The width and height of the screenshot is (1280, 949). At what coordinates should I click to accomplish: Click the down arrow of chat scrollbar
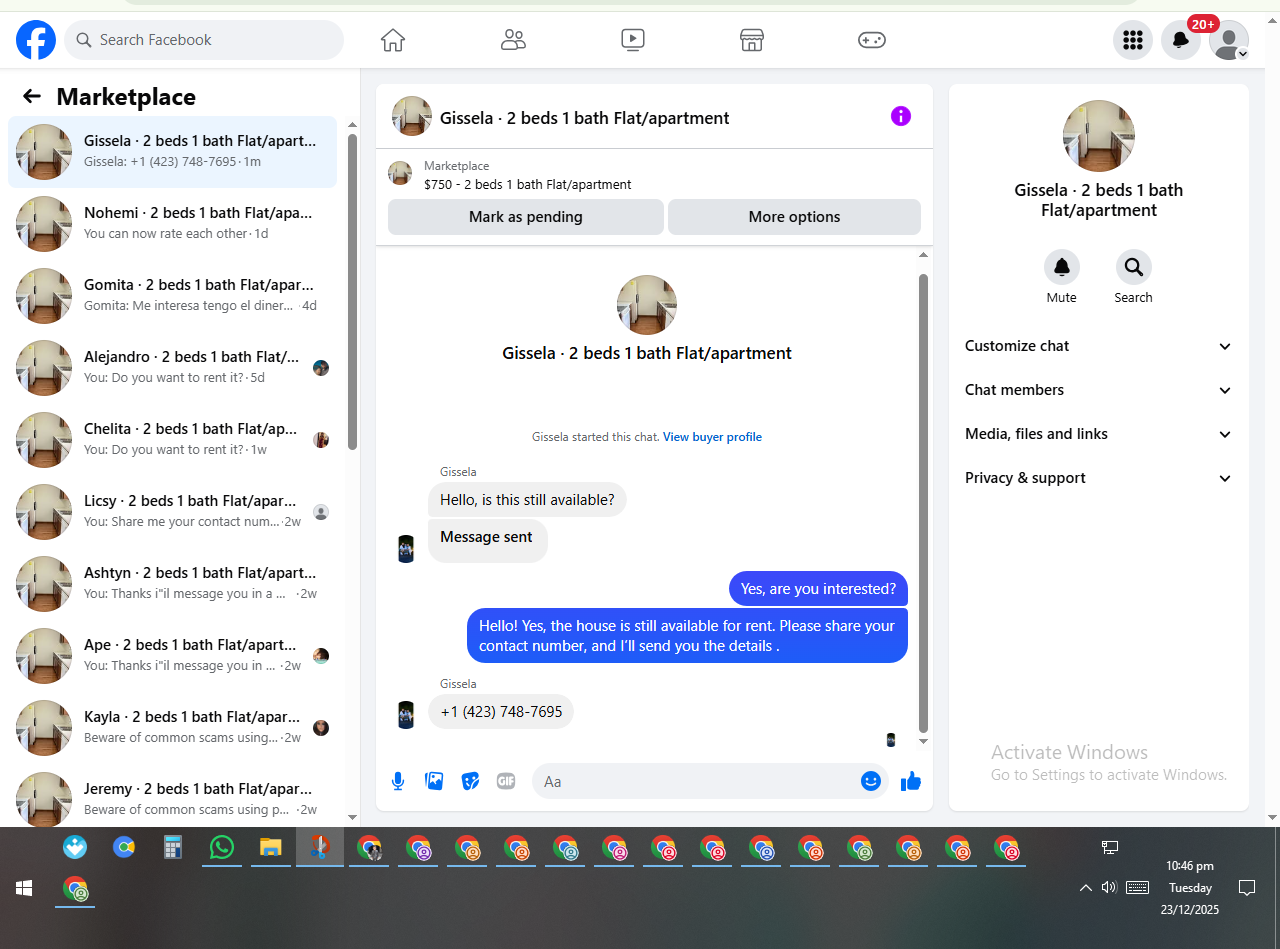click(923, 741)
